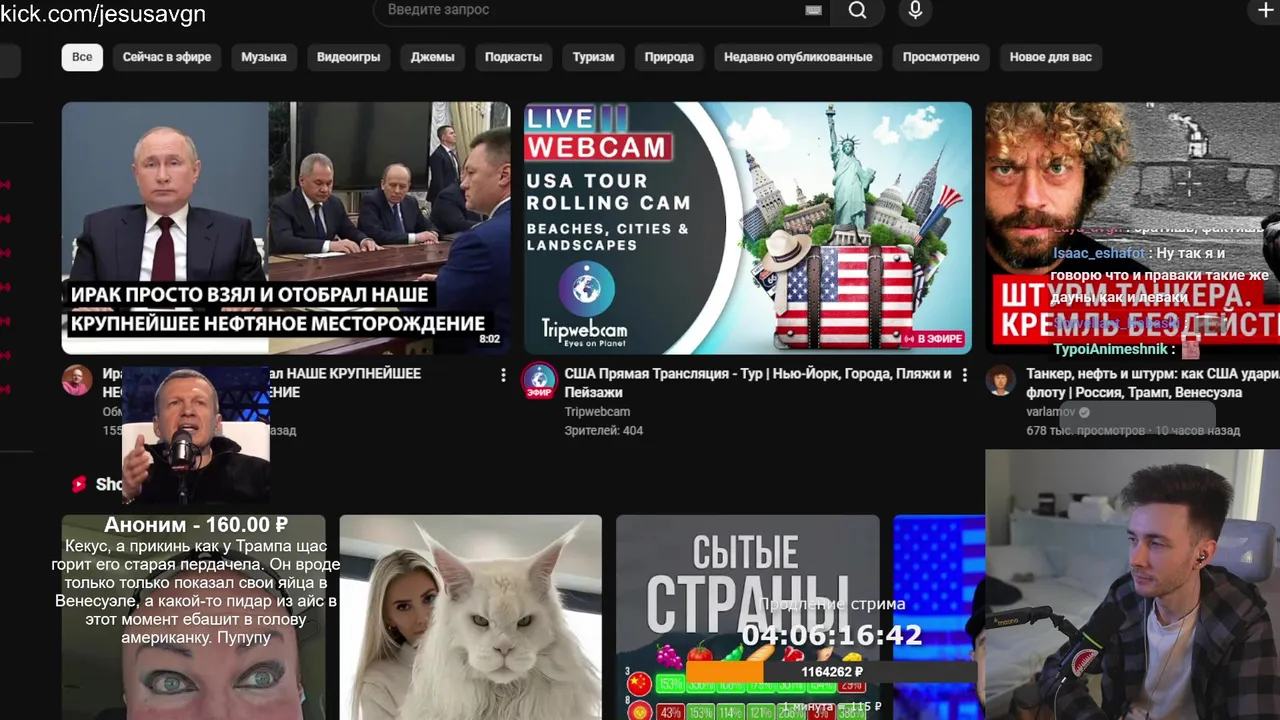Viewport: 1280px width, 720px height.
Task: Select "Сейчас в эфире" filter chip
Action: (x=167, y=57)
